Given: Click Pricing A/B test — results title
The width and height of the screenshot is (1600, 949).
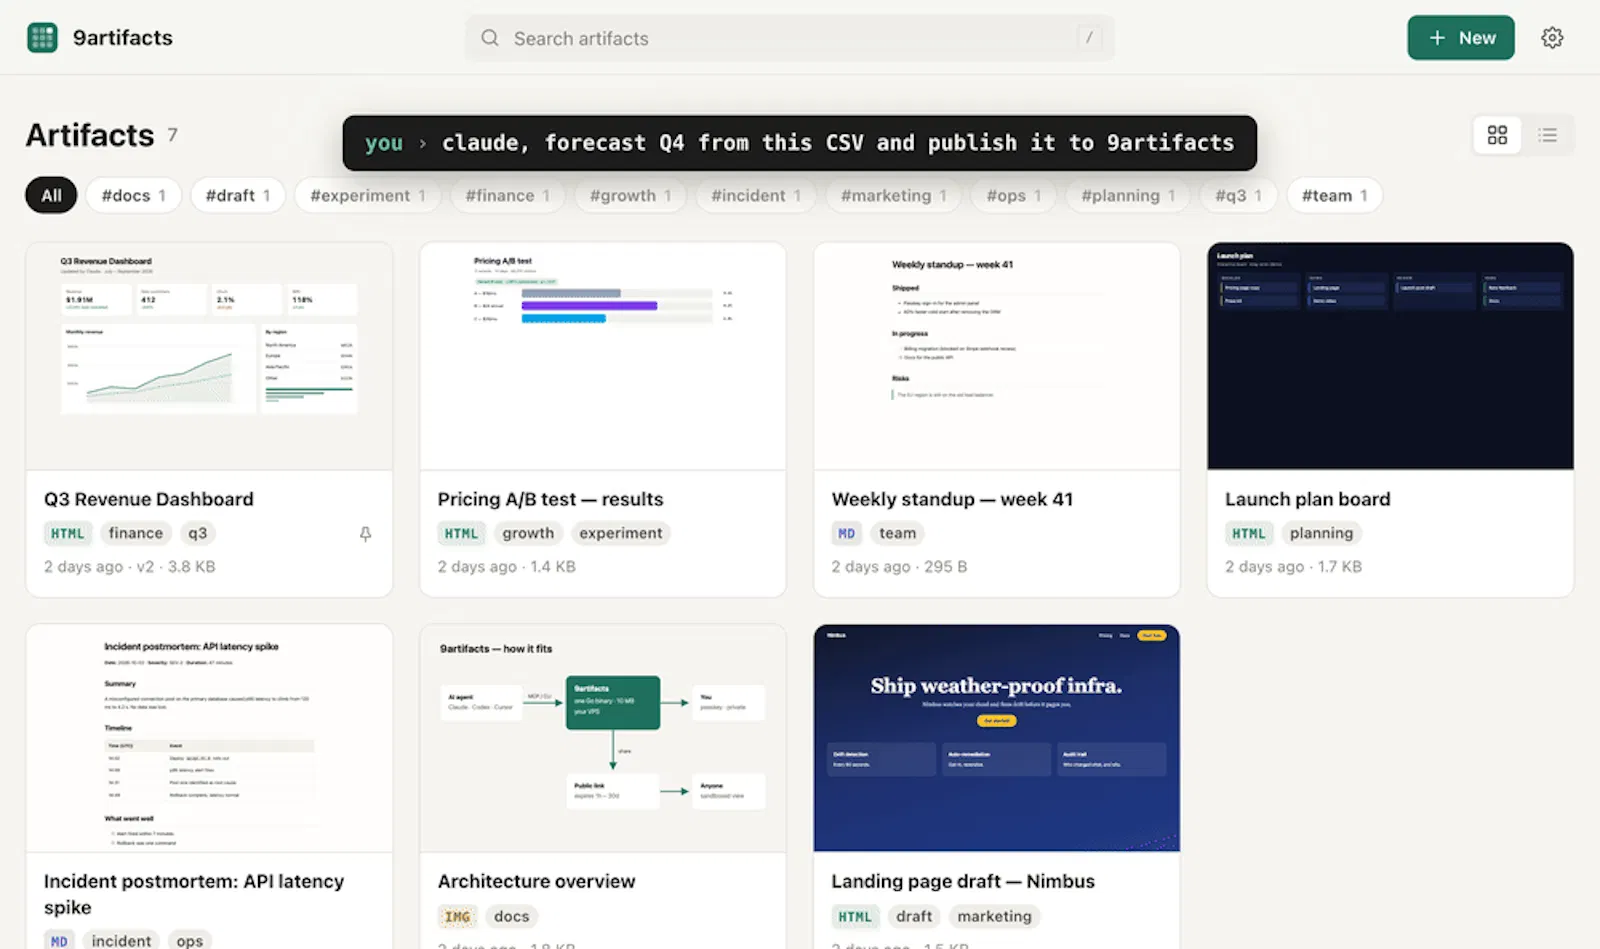Looking at the screenshot, I should tap(550, 499).
